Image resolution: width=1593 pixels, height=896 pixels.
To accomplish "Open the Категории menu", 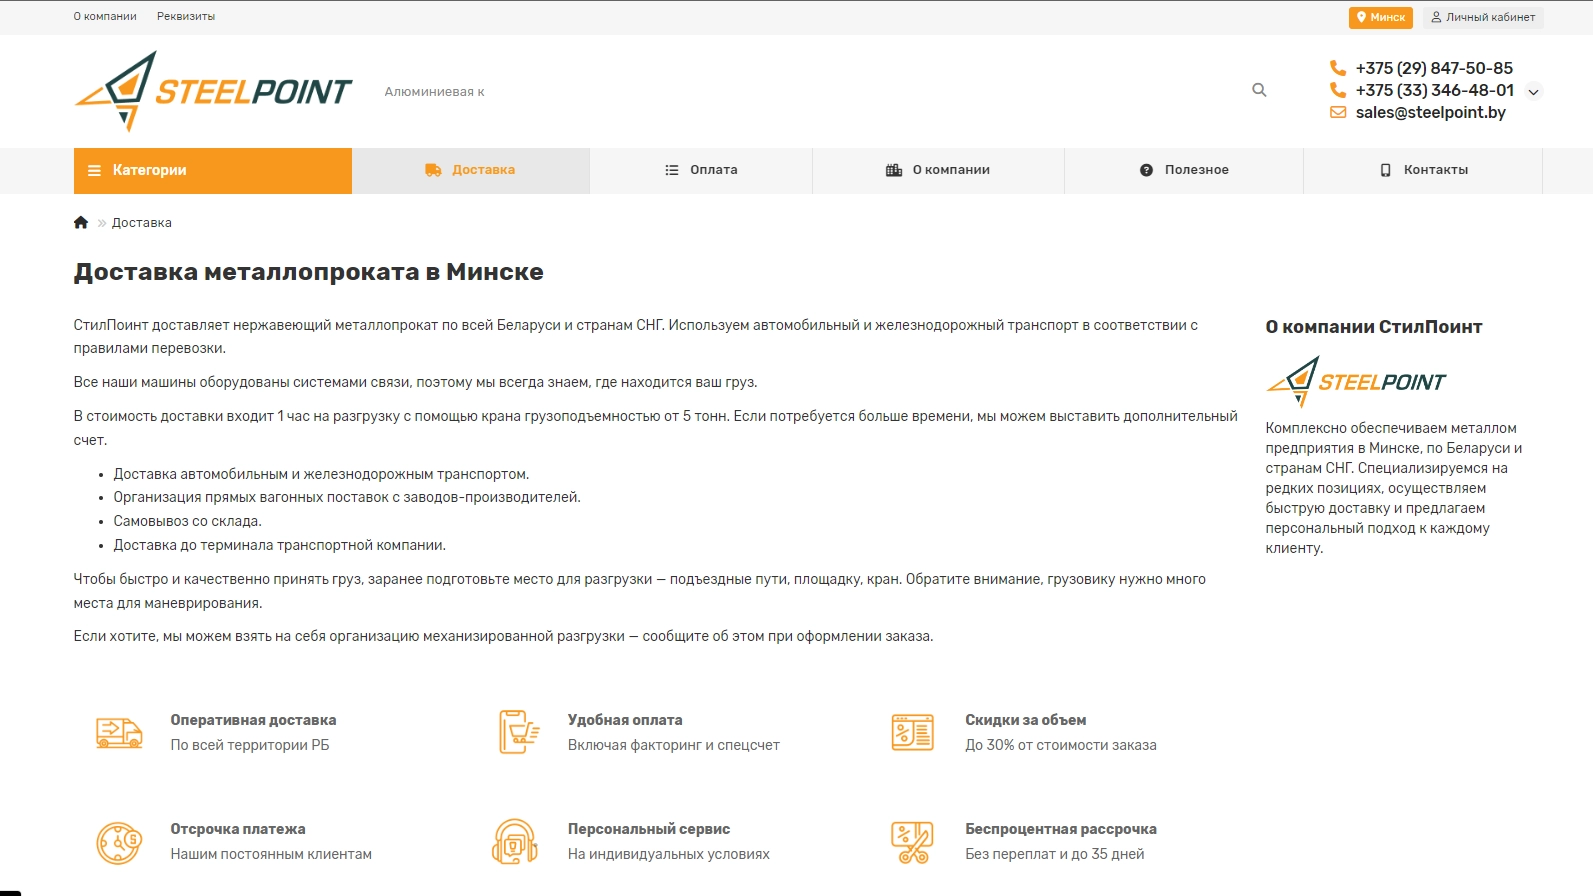I will click(213, 170).
